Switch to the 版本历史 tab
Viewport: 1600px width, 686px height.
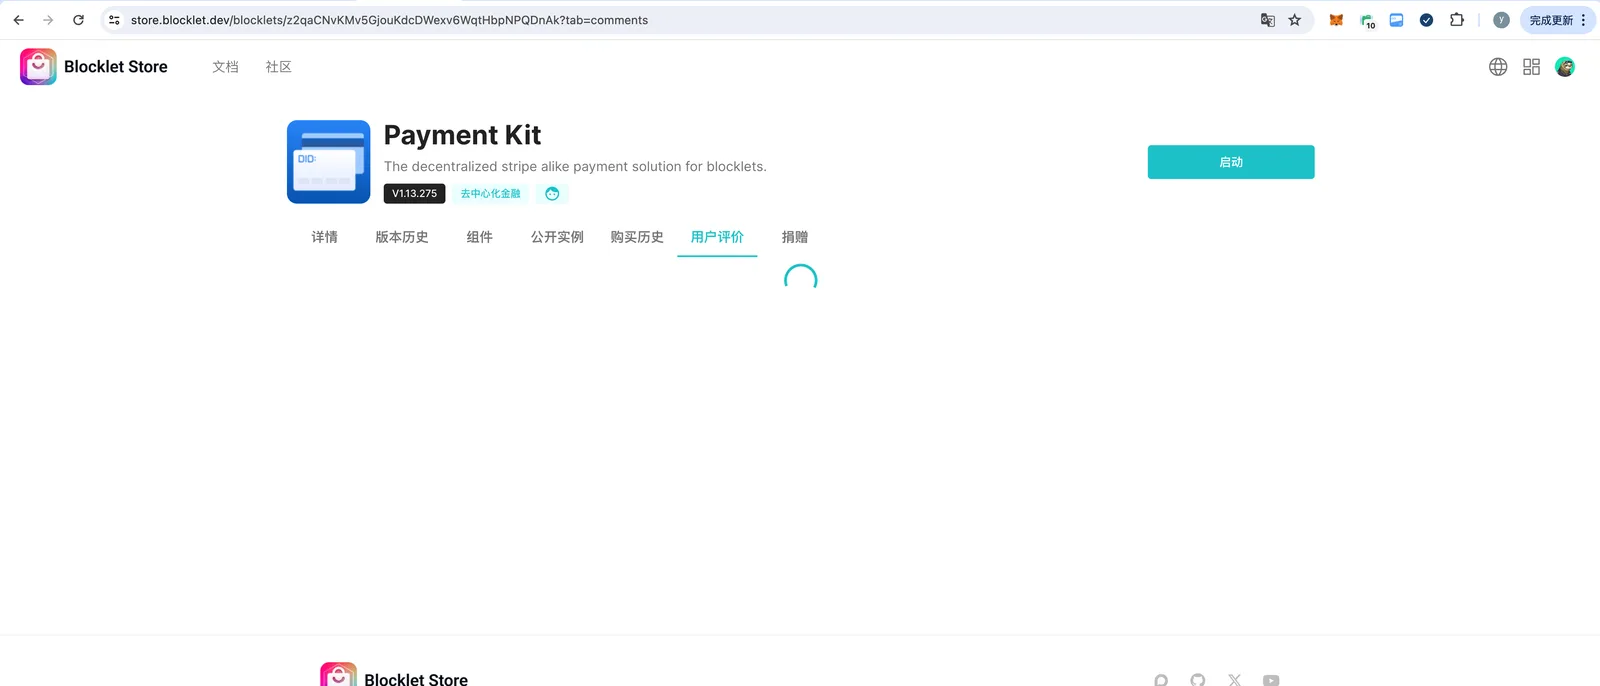tap(402, 237)
